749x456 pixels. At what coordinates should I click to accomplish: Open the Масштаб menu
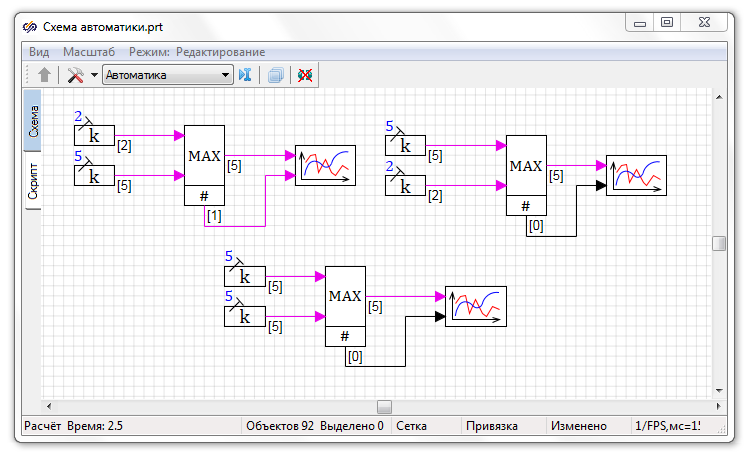(x=88, y=51)
